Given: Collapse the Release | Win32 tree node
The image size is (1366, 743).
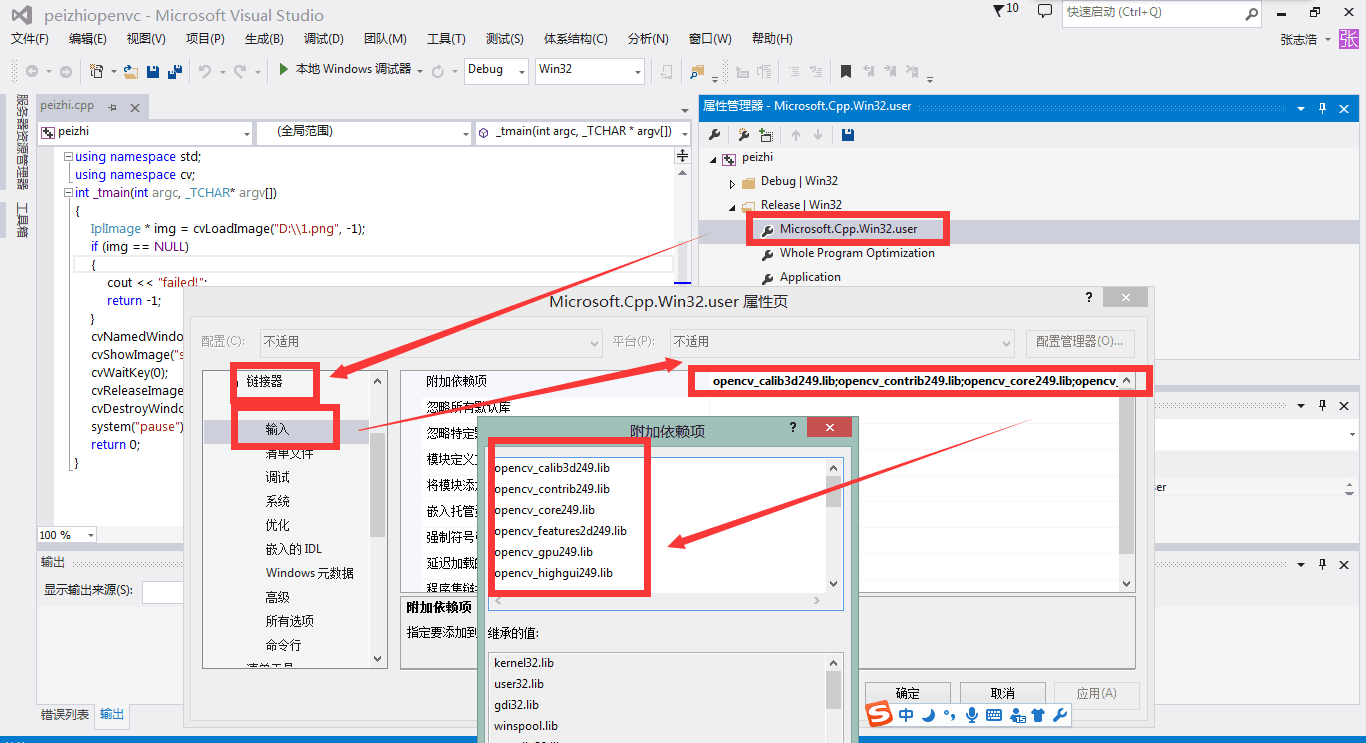Looking at the screenshot, I should [x=732, y=206].
